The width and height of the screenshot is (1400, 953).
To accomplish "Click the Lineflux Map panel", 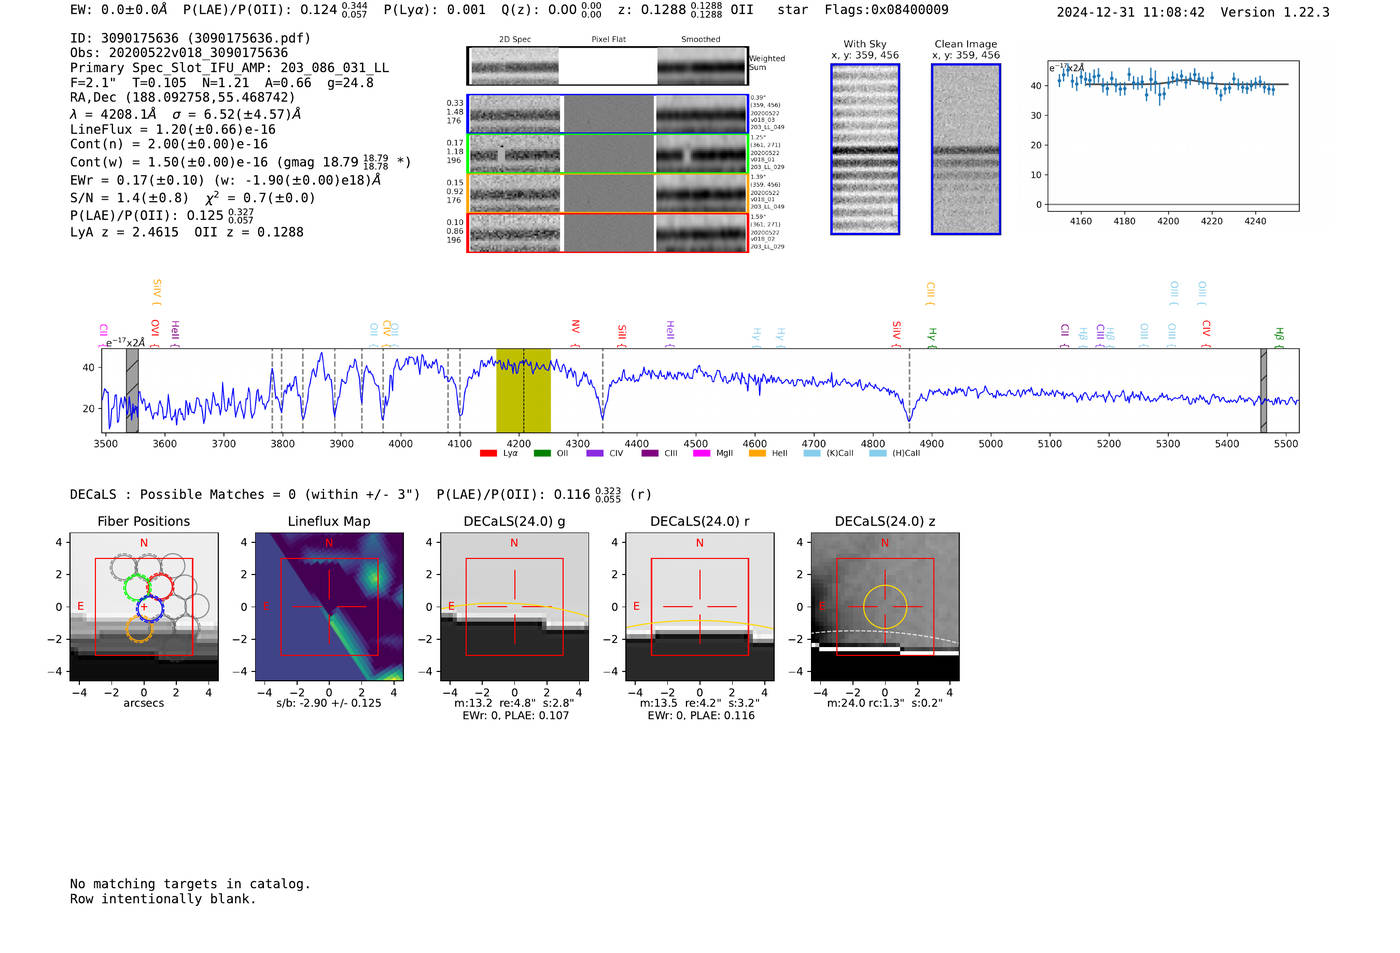I will (329, 607).
